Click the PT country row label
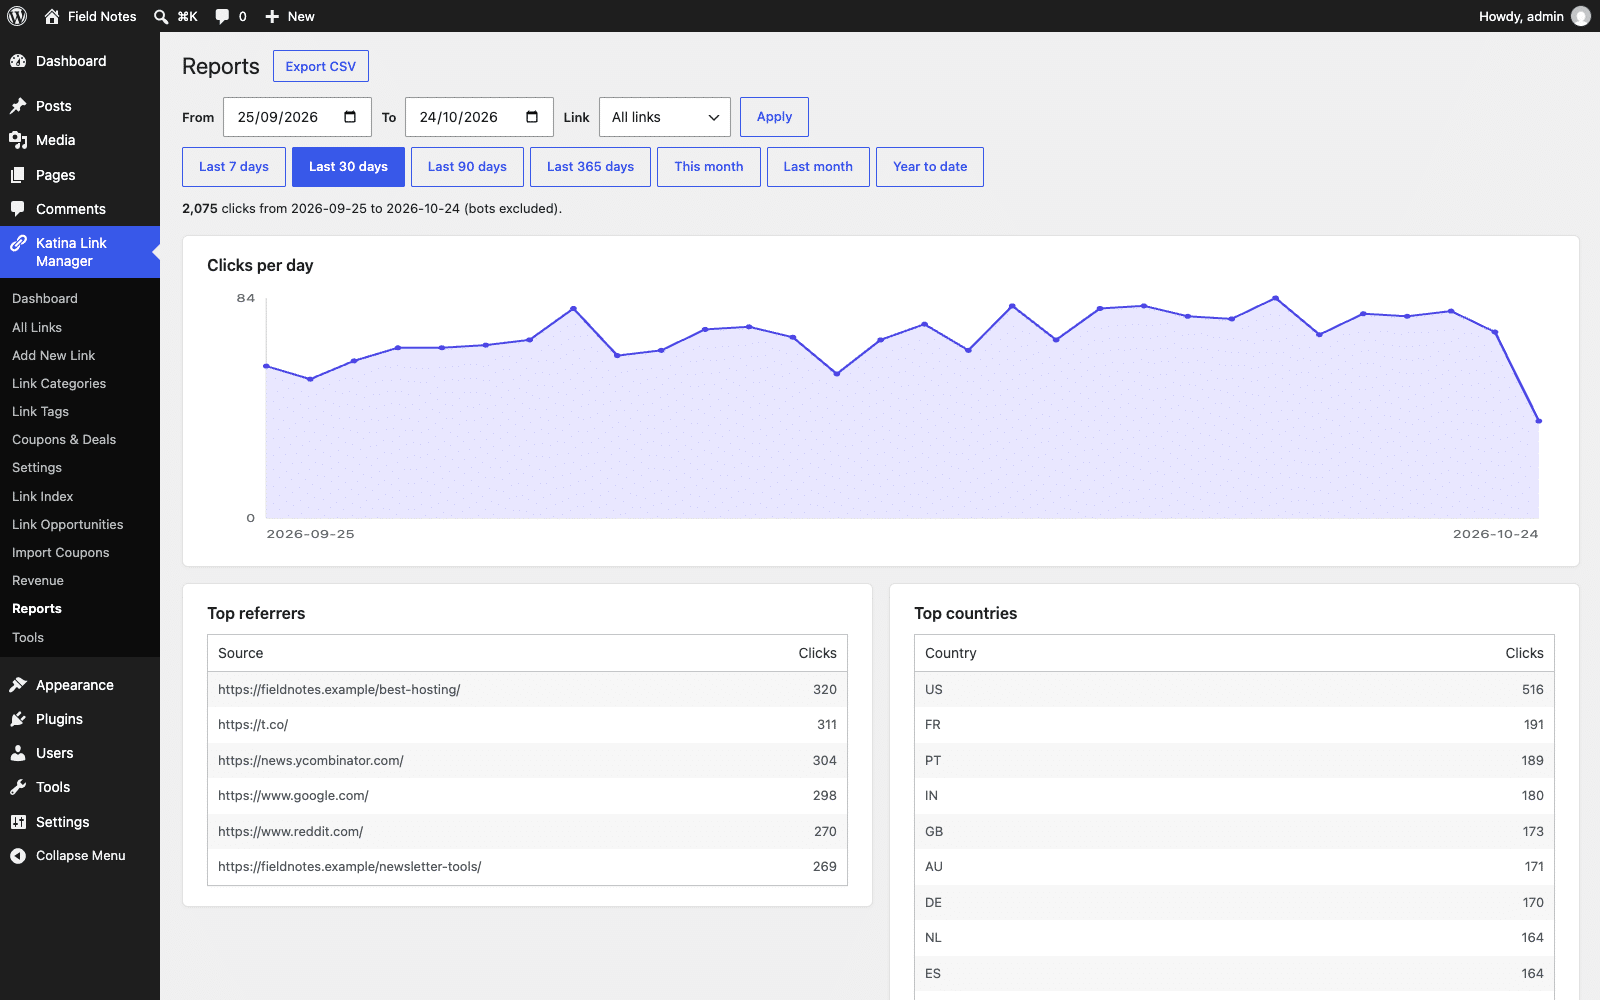The height and width of the screenshot is (1000, 1600). [933, 760]
